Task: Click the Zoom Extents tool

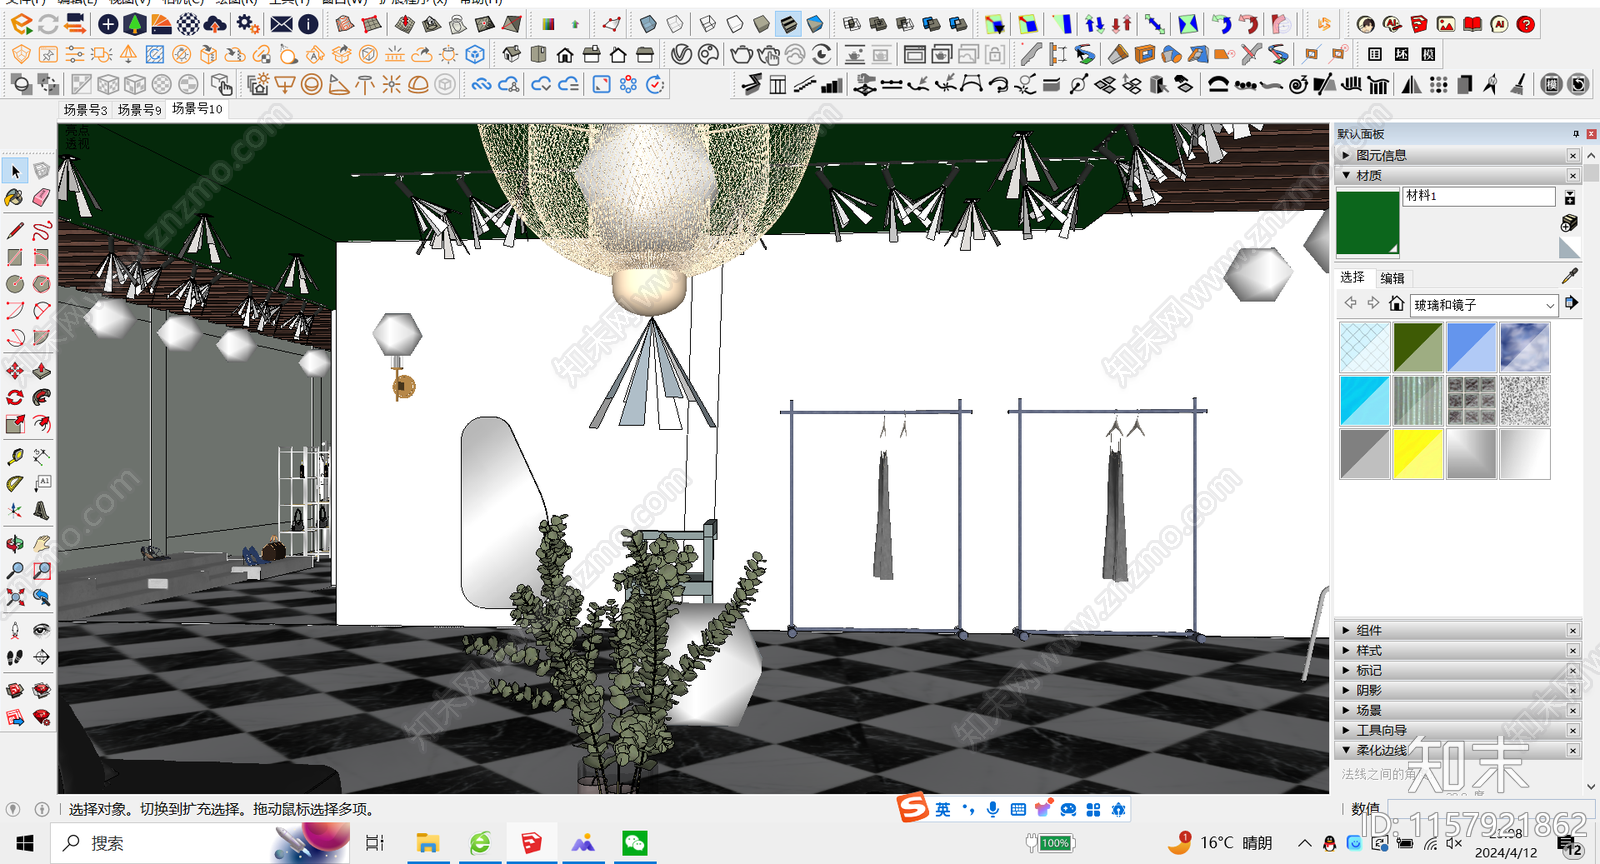Action: tap(15, 597)
